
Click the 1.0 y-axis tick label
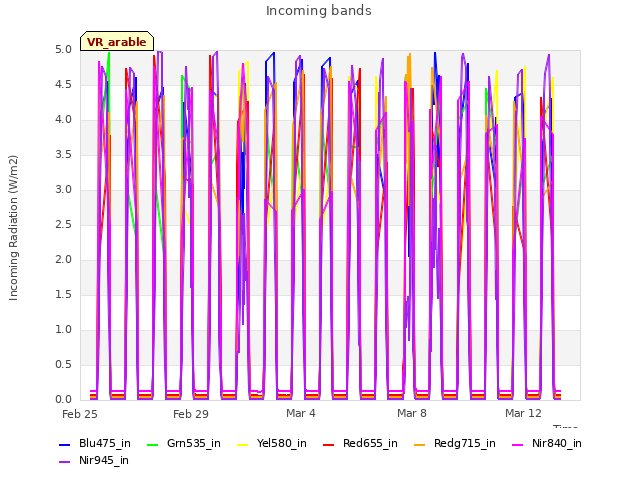(x=63, y=330)
